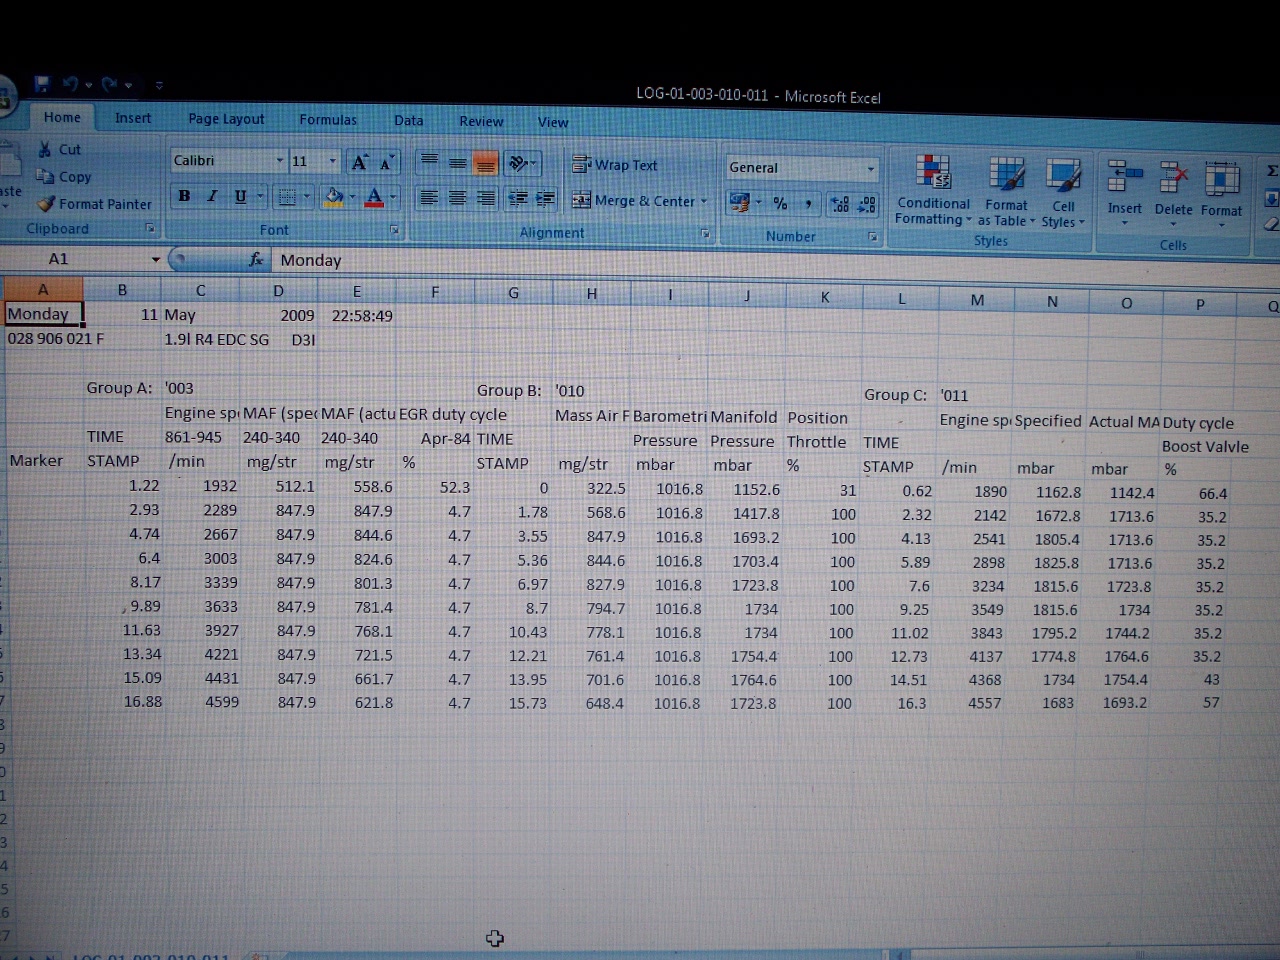Click the AutoSum sigma icon
The width and height of the screenshot is (1280, 960).
1272,171
